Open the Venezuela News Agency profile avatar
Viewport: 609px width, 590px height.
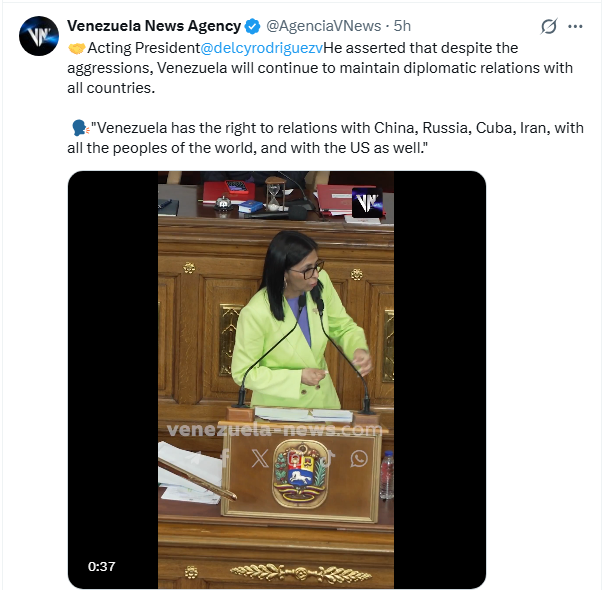click(39, 36)
